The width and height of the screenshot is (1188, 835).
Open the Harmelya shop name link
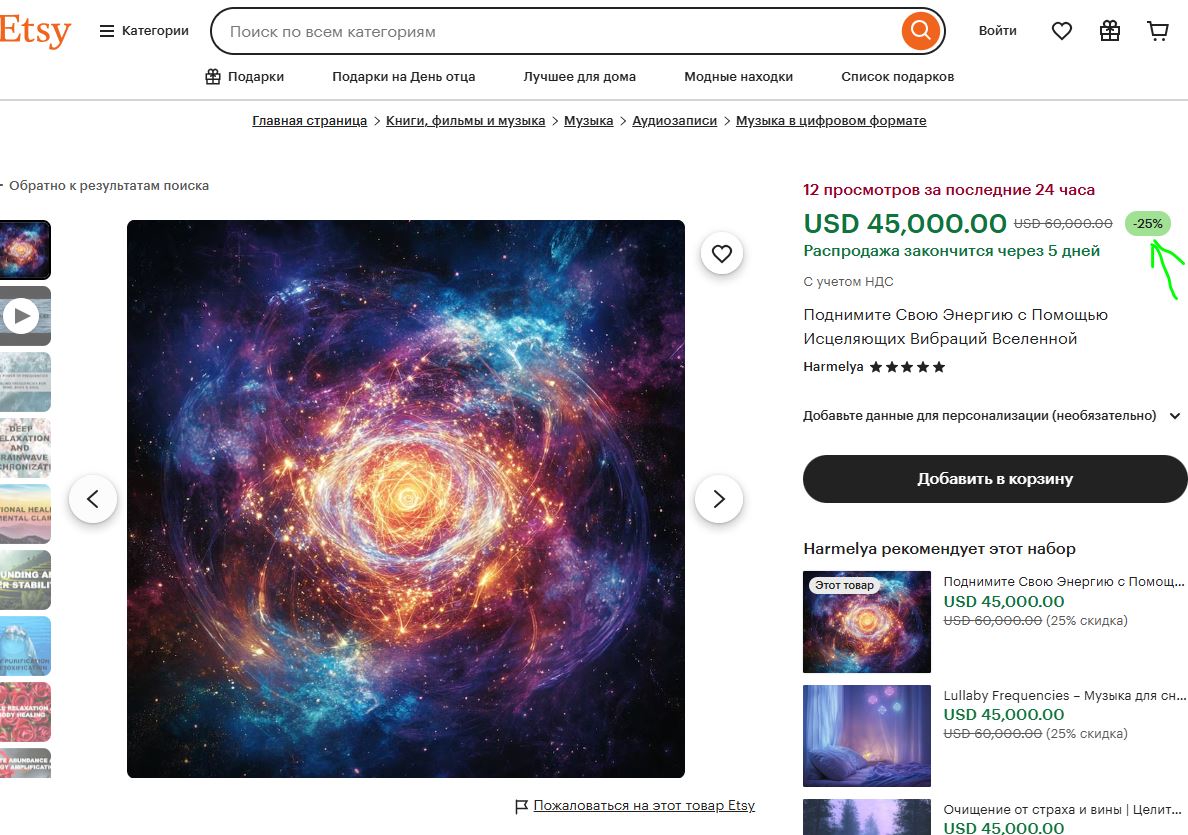(833, 367)
